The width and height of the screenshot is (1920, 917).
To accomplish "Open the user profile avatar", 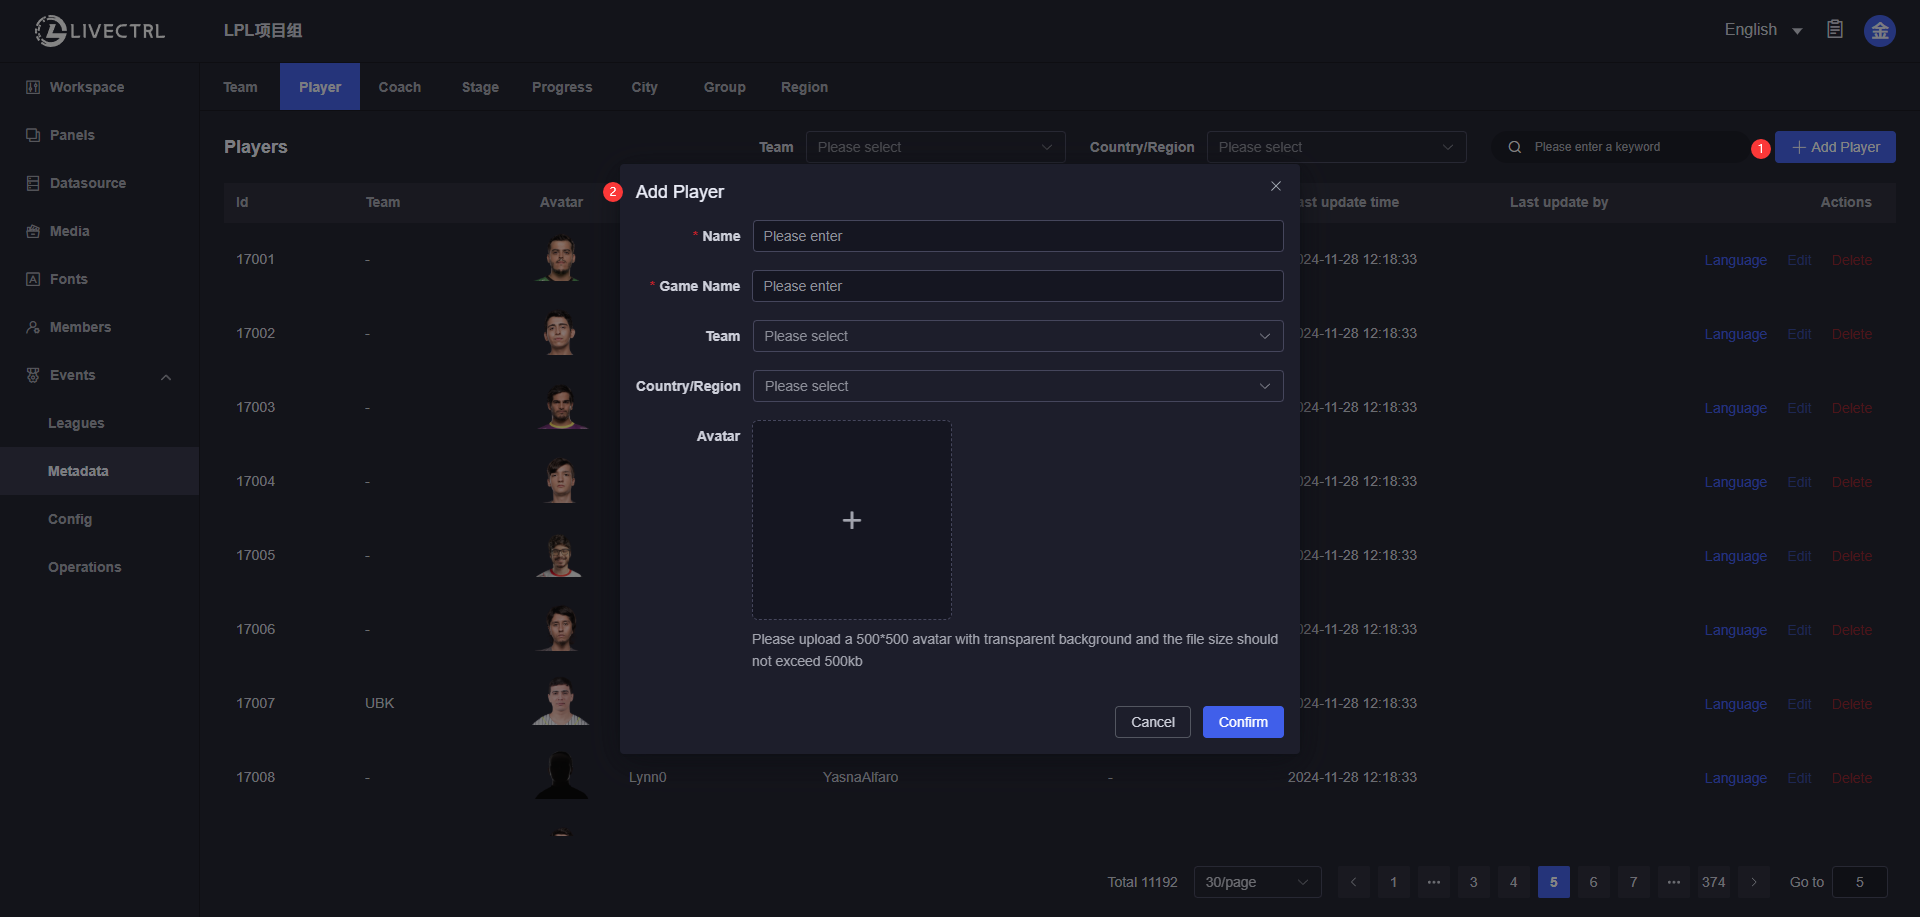I will pos(1879,31).
